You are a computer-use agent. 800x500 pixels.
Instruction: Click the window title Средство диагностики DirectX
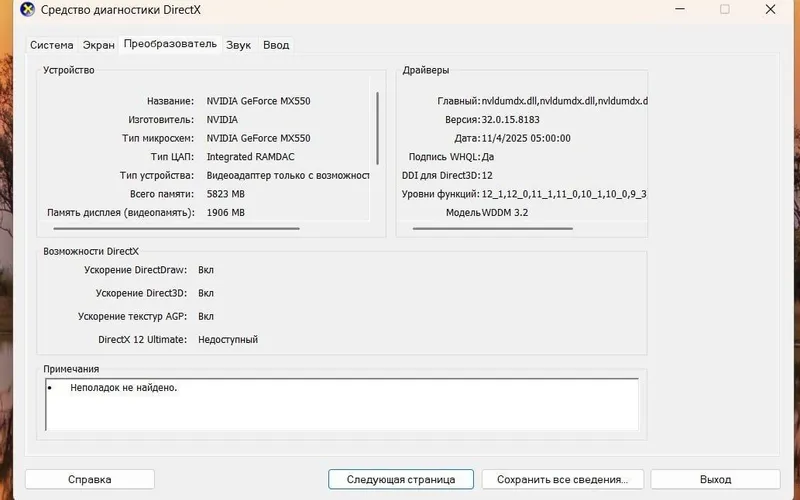(120, 10)
